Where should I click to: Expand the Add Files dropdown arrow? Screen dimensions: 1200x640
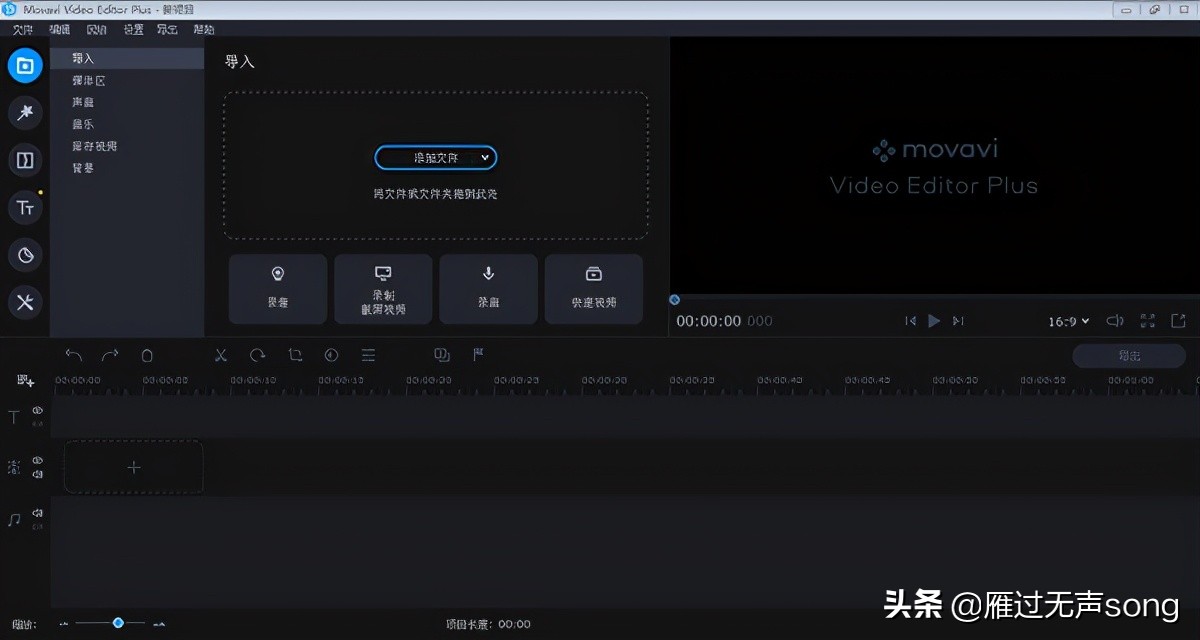click(x=485, y=158)
